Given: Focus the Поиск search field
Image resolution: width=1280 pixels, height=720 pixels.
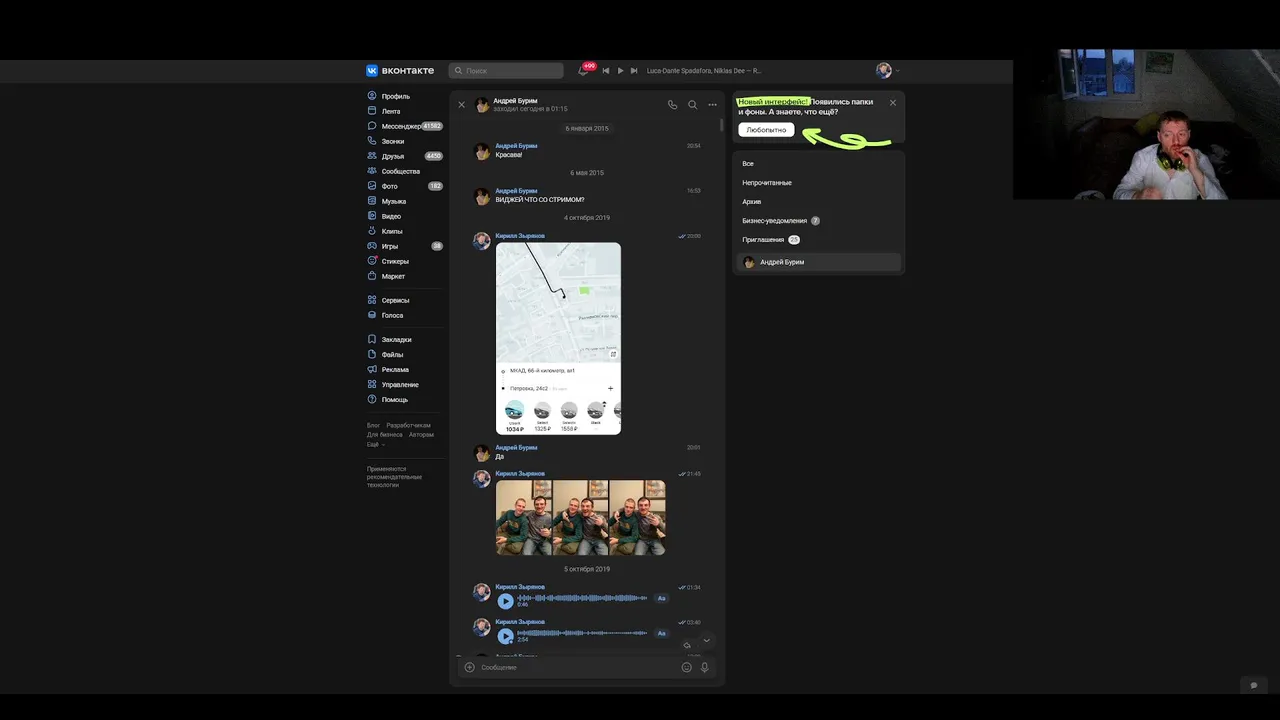Looking at the screenshot, I should click(506, 71).
